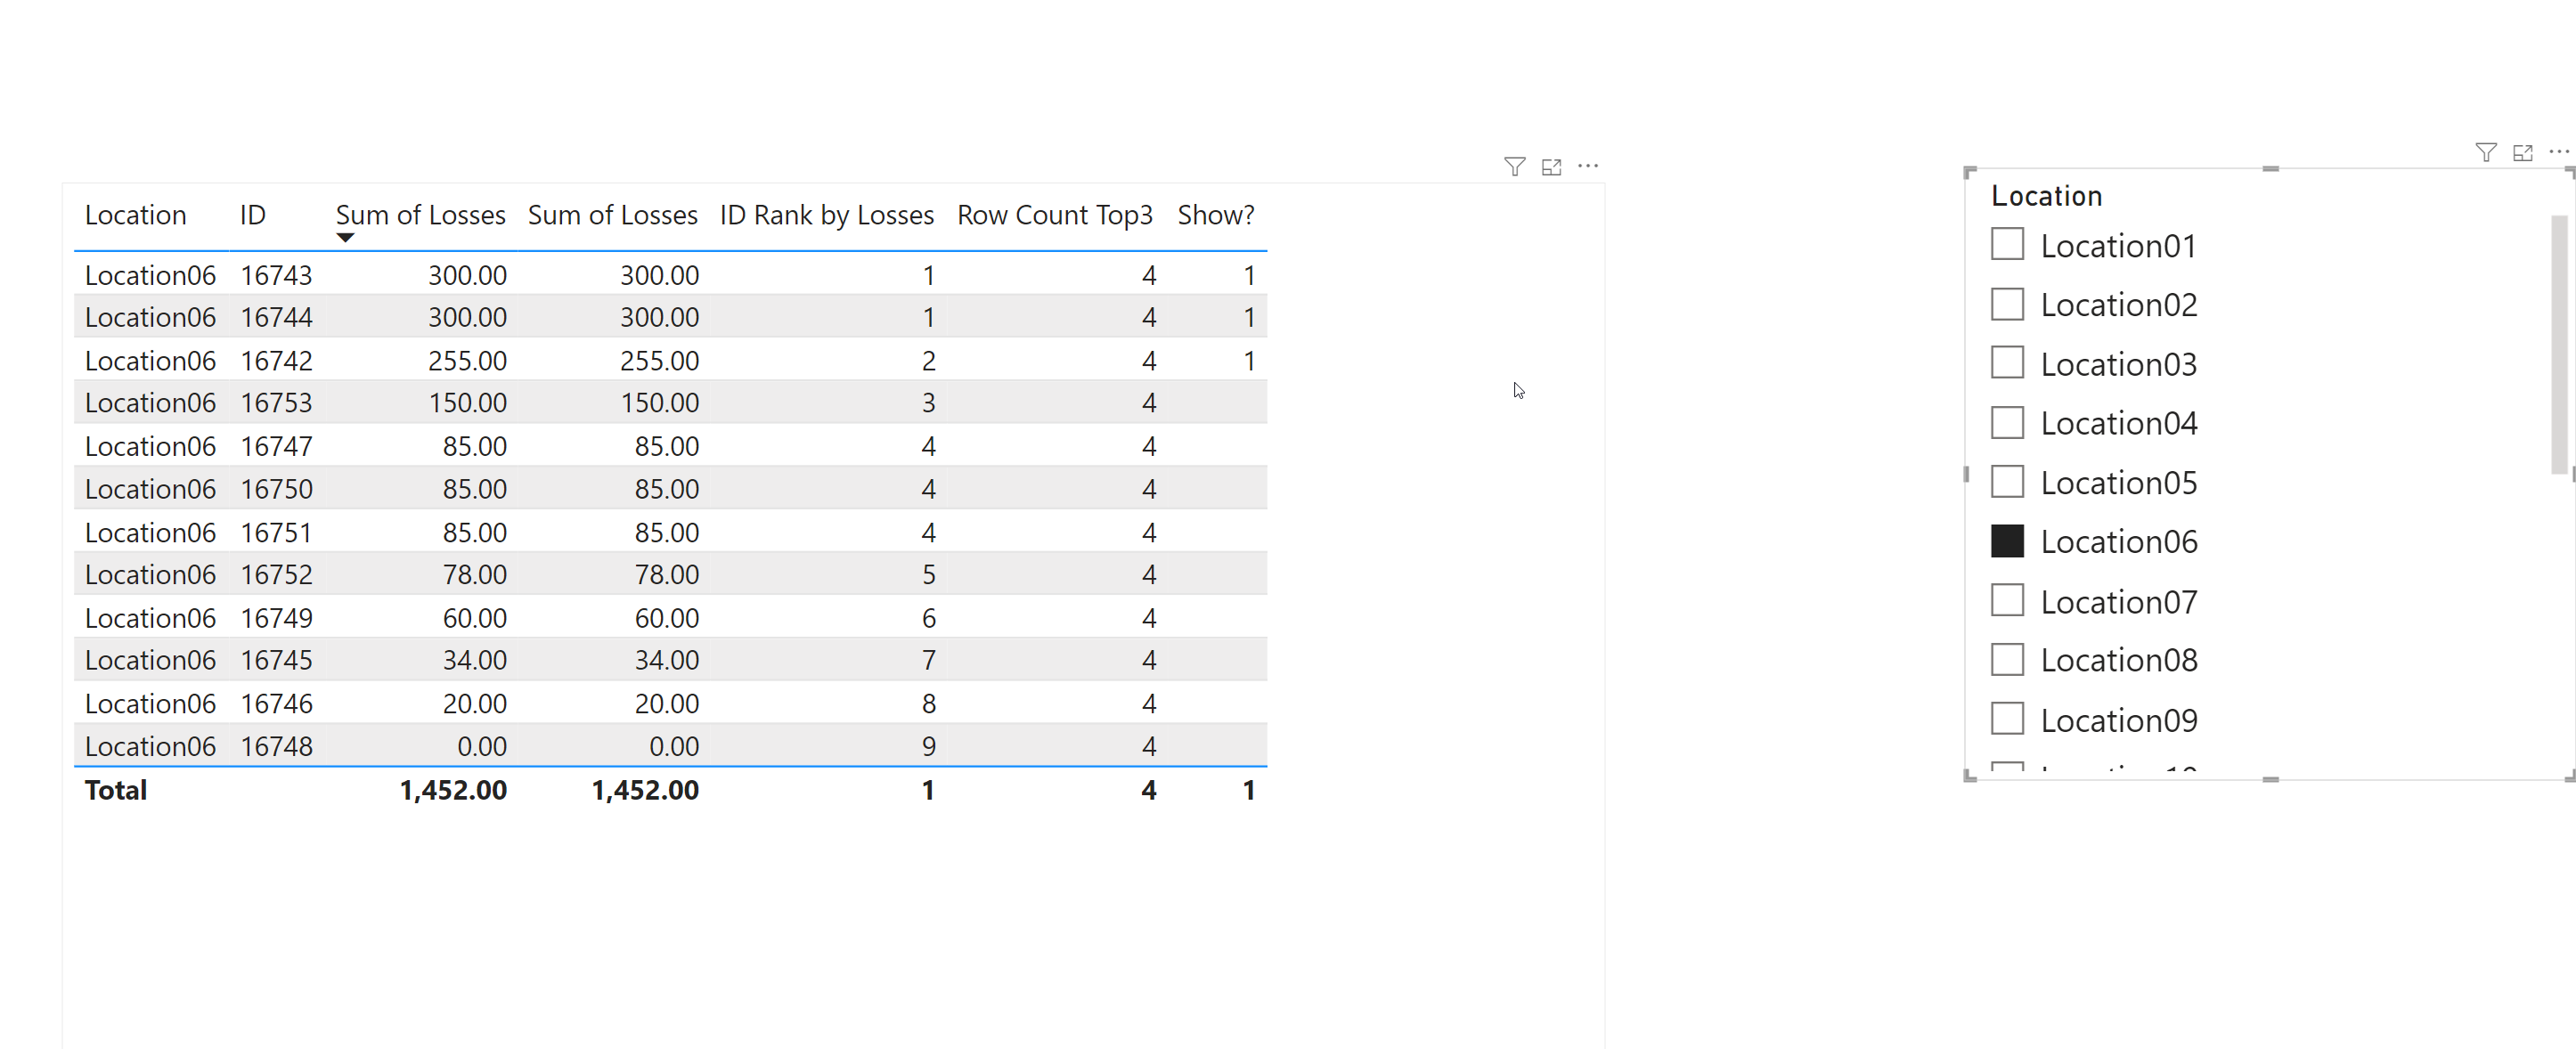Click the bottom-middle resize handle of the slicer
The image size is (2576, 1049).
tap(2270, 779)
